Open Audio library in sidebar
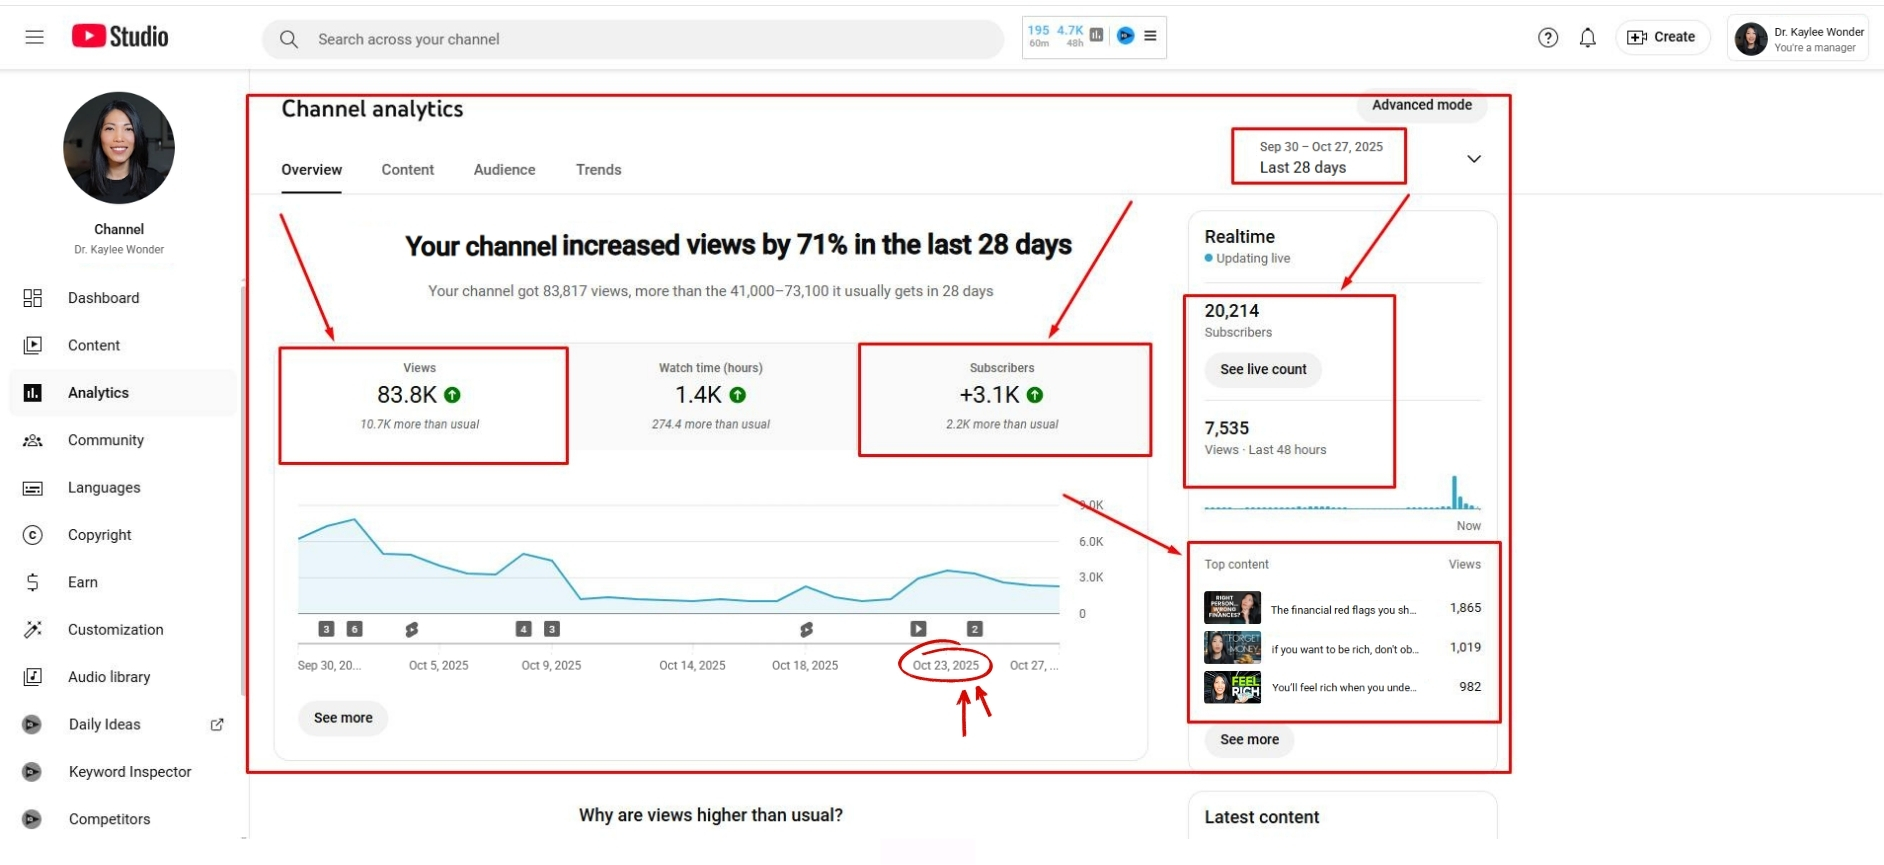 [x=108, y=677]
